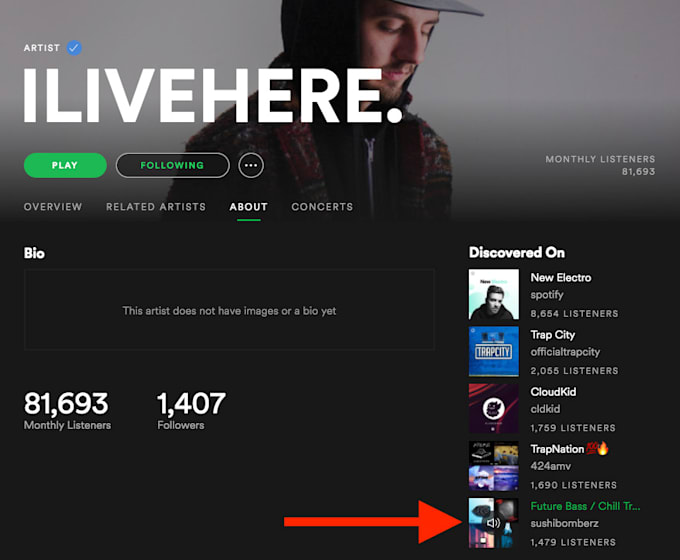Open the Trap City playlist cover
Screen dimensions: 680x560
[494, 351]
